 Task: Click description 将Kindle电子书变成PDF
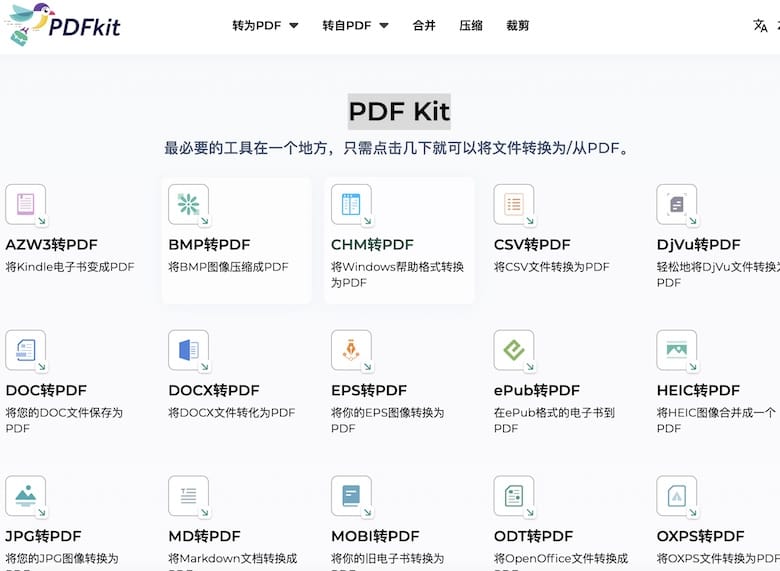tap(70, 267)
